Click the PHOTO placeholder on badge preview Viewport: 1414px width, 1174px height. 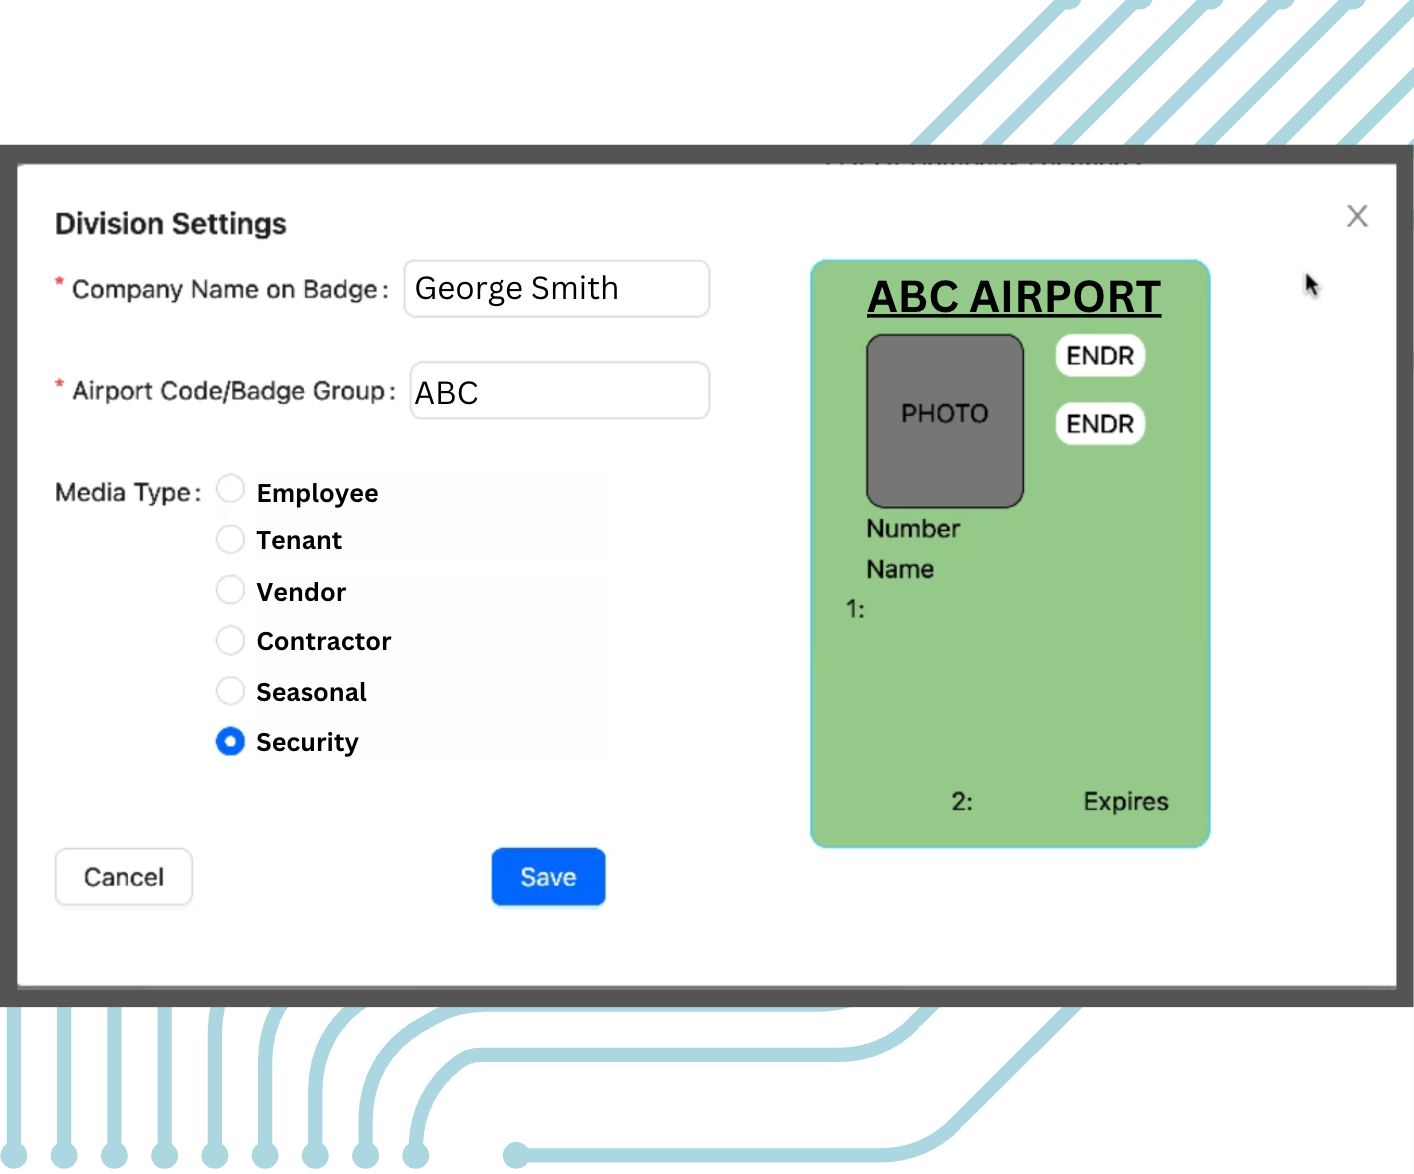tap(945, 421)
